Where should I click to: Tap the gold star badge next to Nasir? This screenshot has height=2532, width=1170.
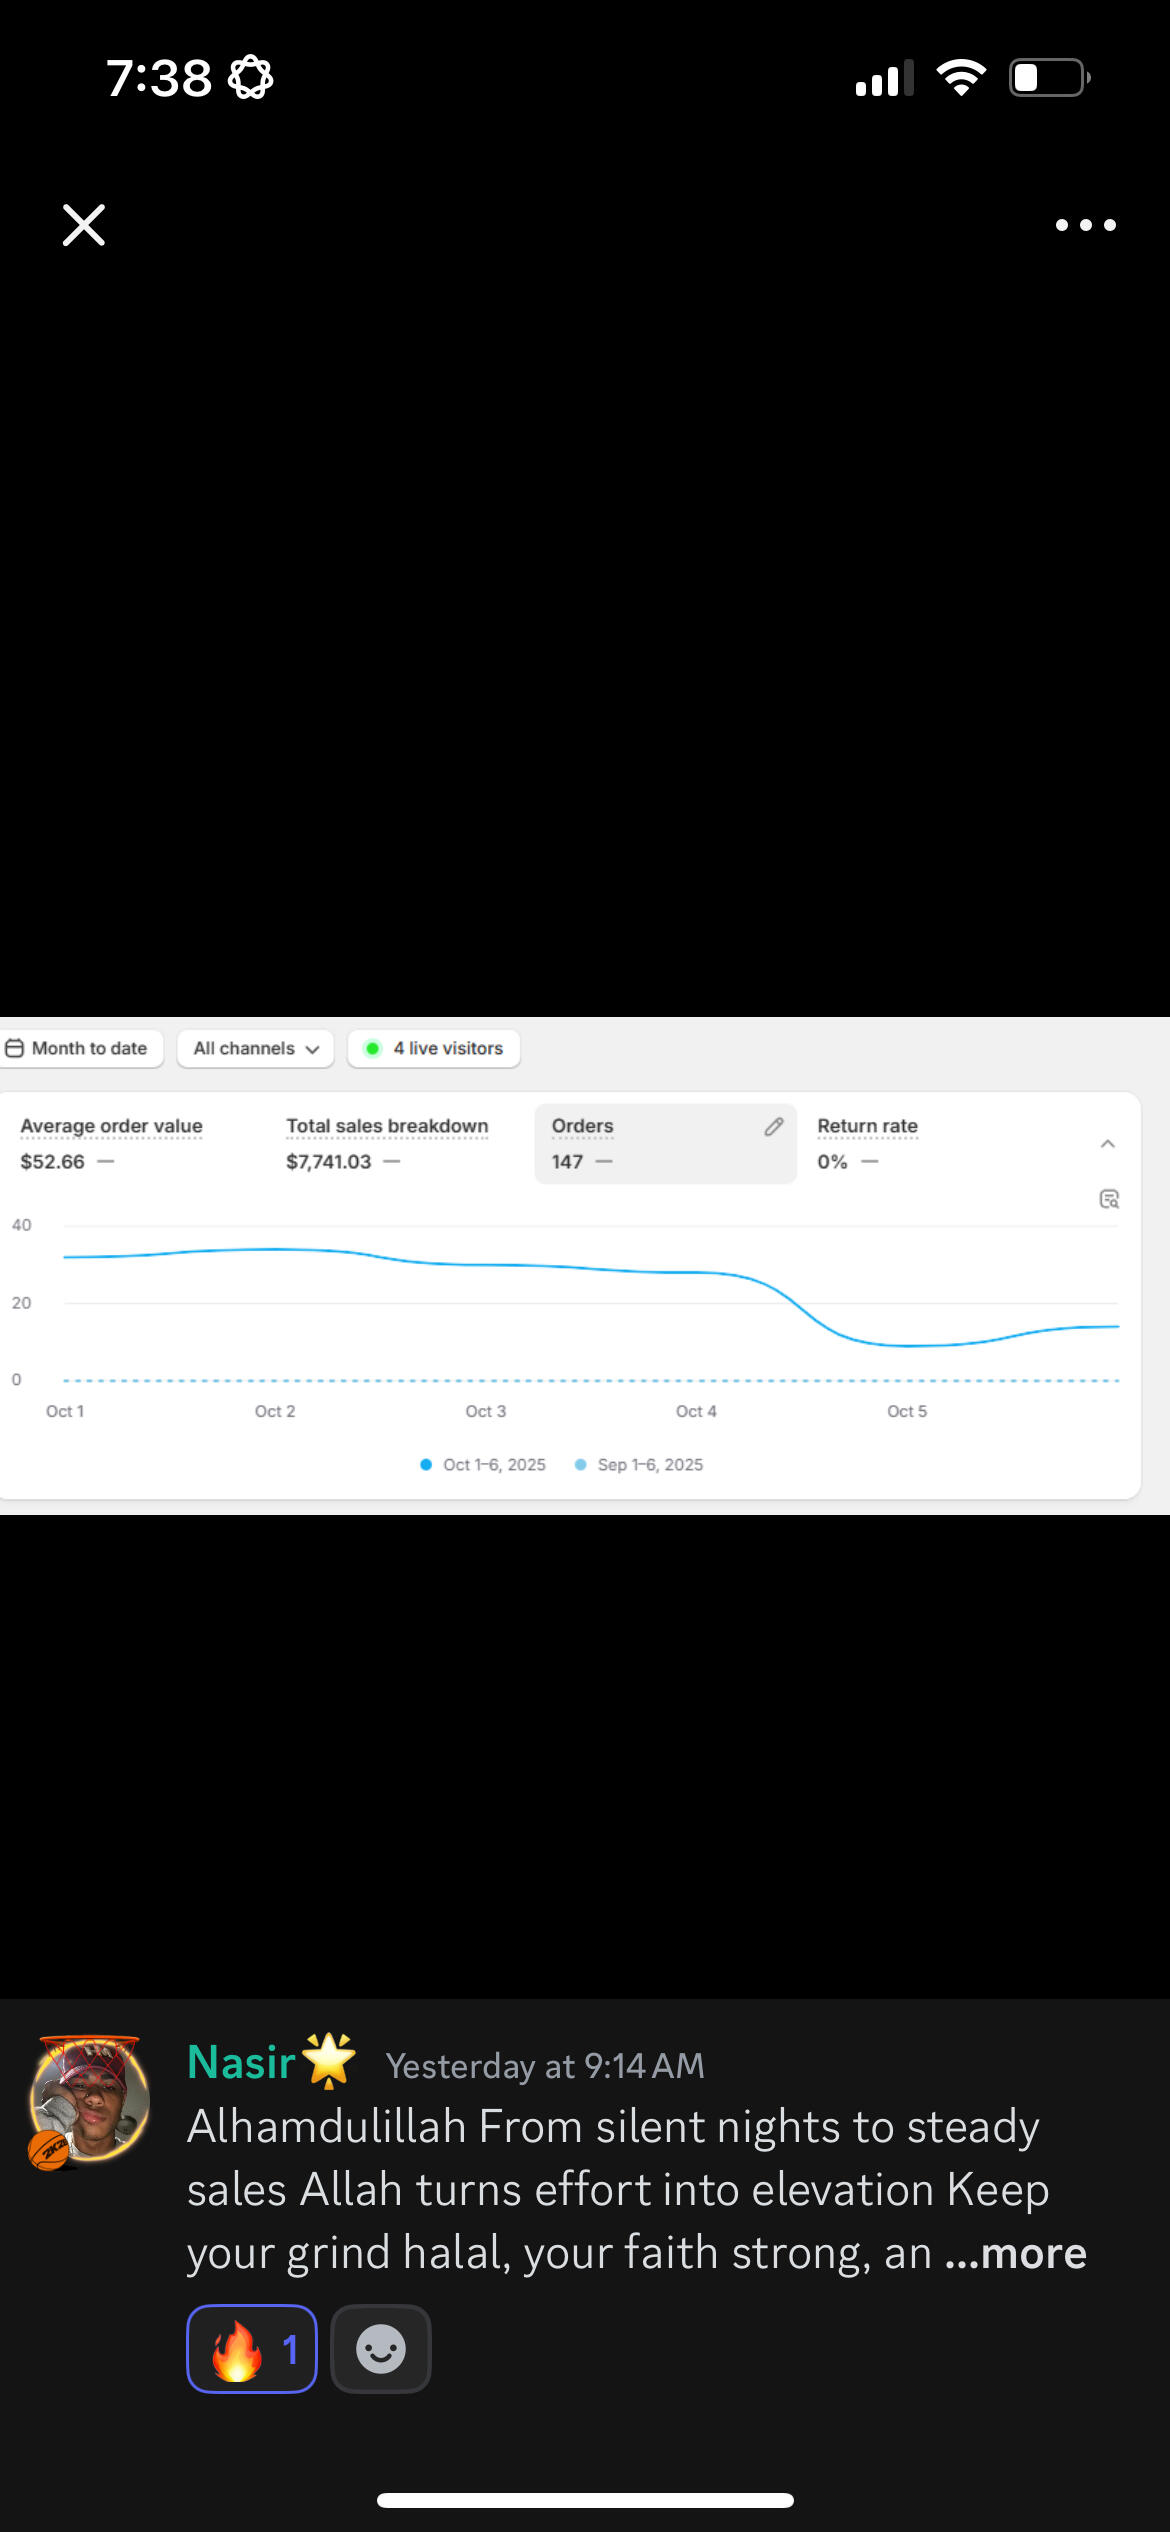(x=329, y=2061)
